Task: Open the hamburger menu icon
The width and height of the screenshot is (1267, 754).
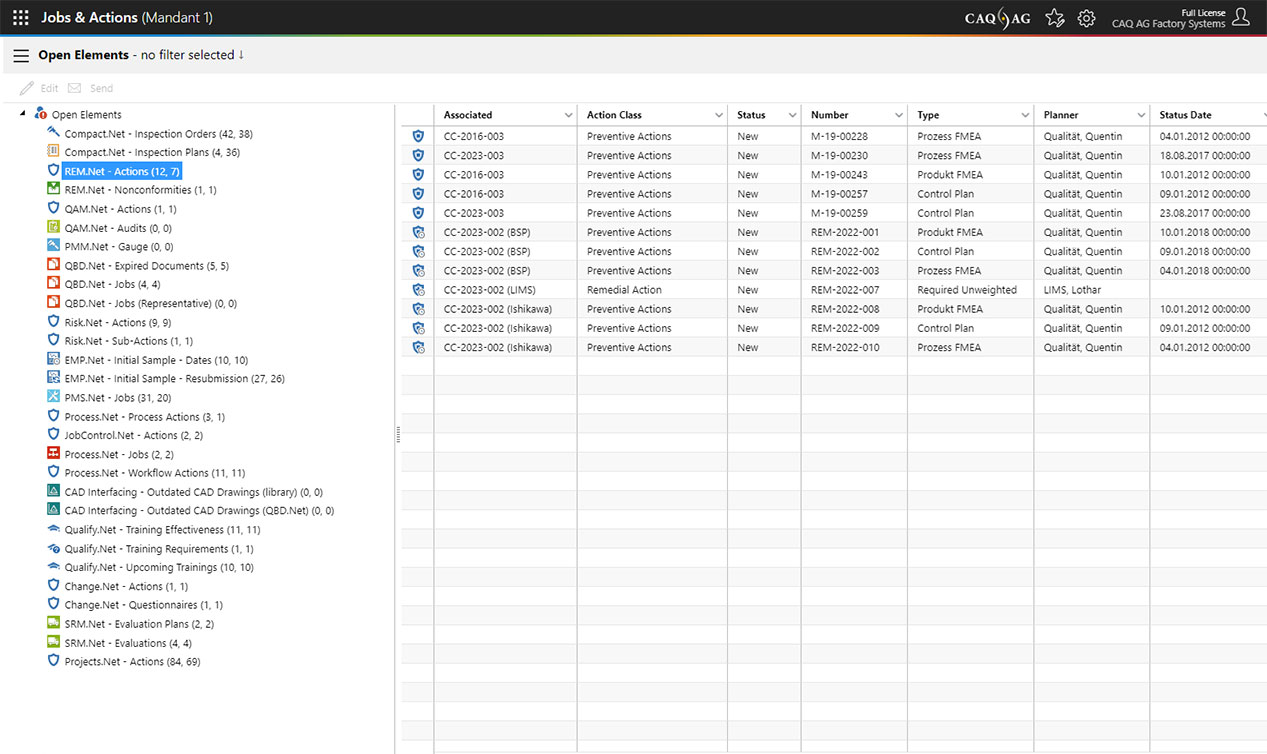Action: point(21,56)
